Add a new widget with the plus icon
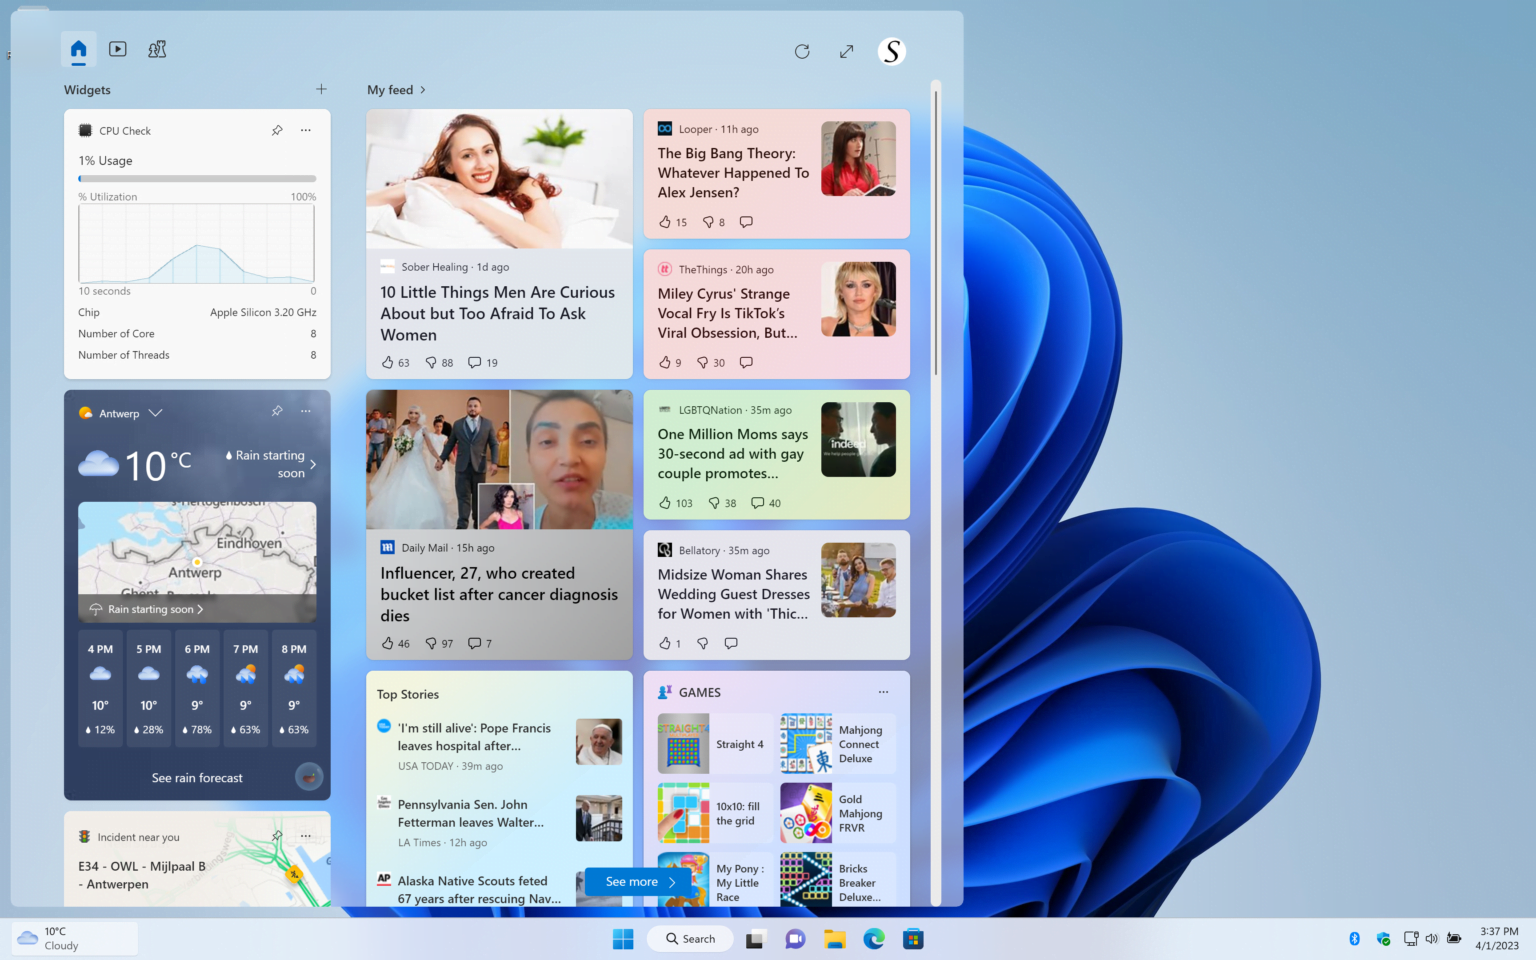The height and width of the screenshot is (960, 1536). point(321,88)
